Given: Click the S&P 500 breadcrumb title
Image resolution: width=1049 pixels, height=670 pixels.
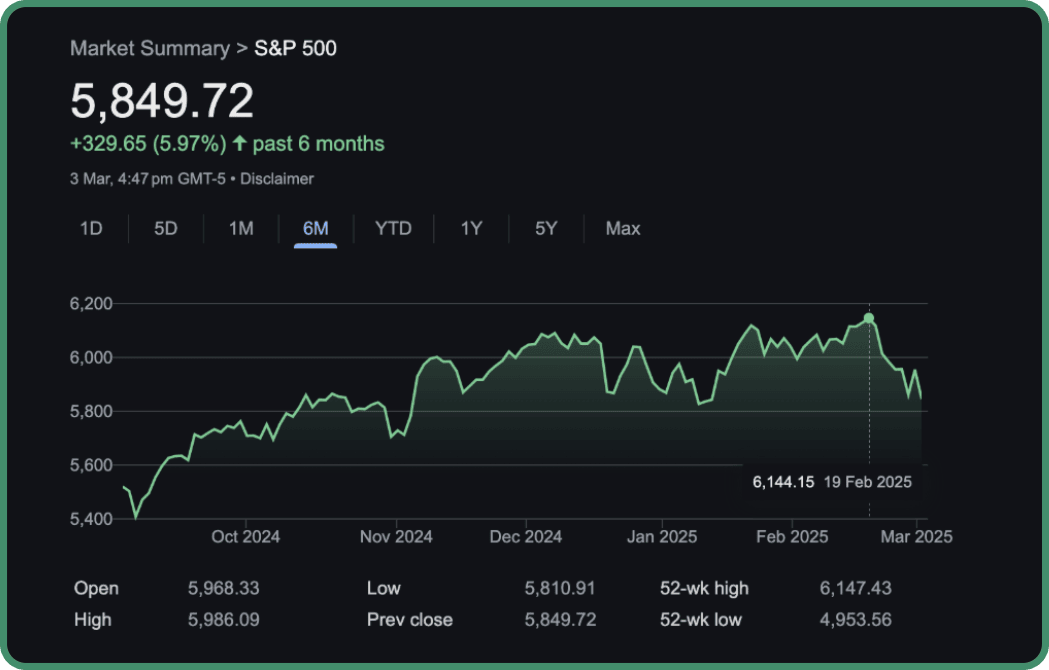Looking at the screenshot, I should coord(295,48).
